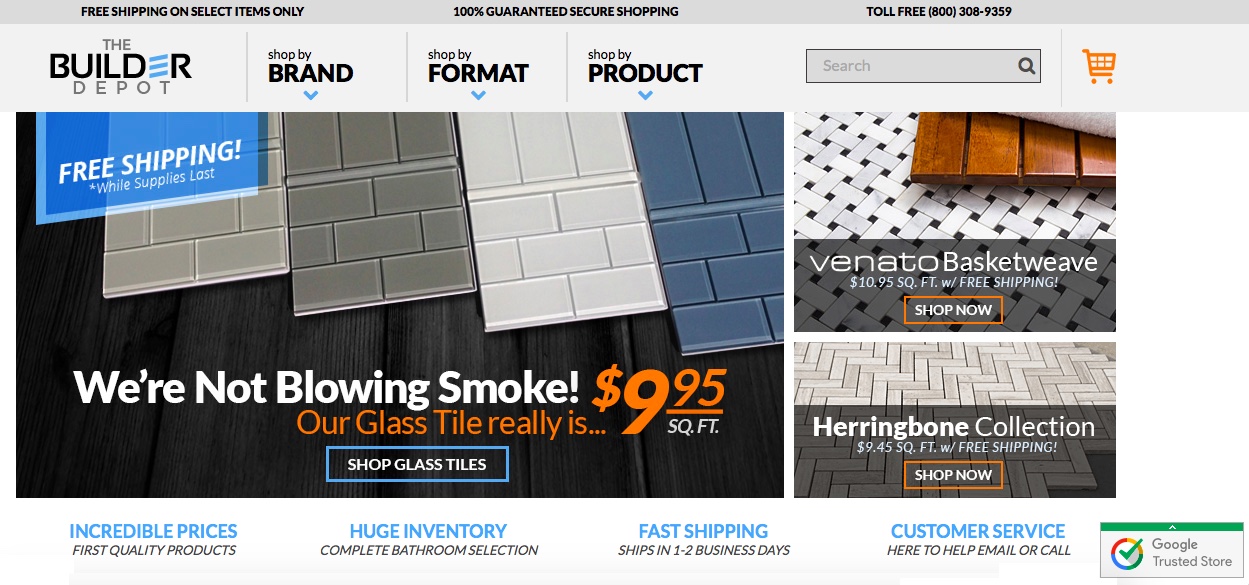The image size is (1249, 585).
Task: Expand the shop by Format chevron
Action: point(478,96)
